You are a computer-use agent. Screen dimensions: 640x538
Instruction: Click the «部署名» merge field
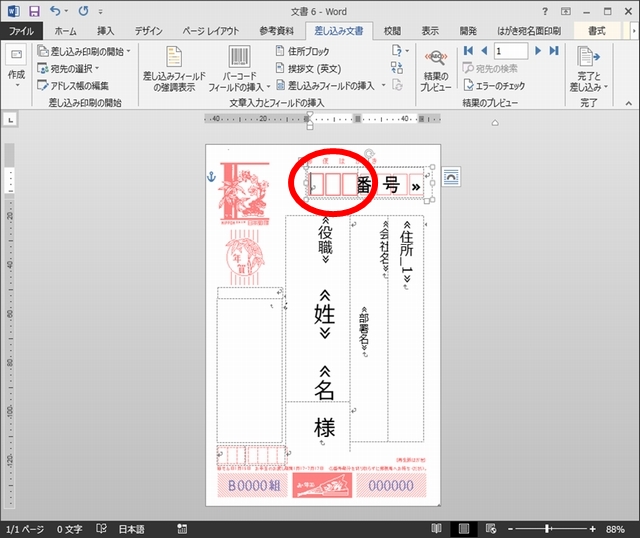tap(364, 329)
